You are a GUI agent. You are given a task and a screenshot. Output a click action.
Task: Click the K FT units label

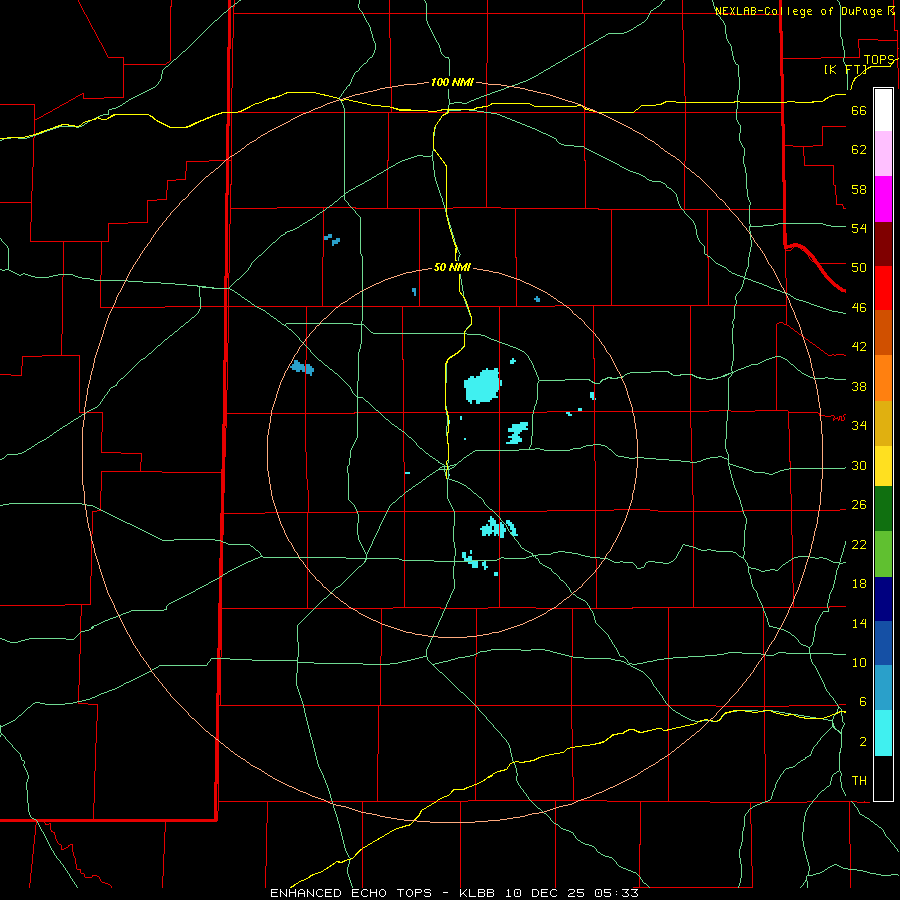(x=845, y=69)
